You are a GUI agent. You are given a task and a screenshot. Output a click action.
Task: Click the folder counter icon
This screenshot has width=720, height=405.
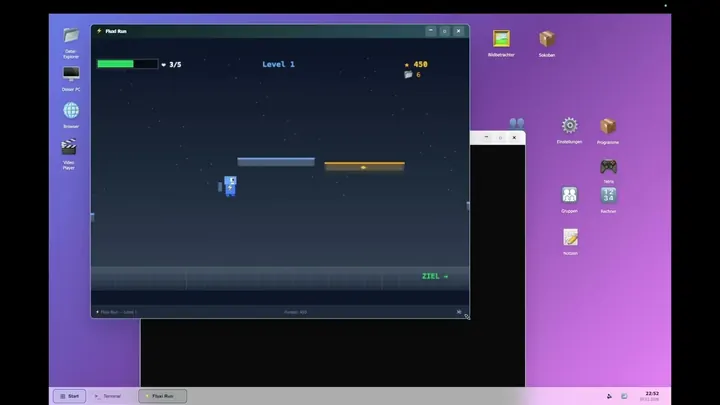click(x=408, y=74)
